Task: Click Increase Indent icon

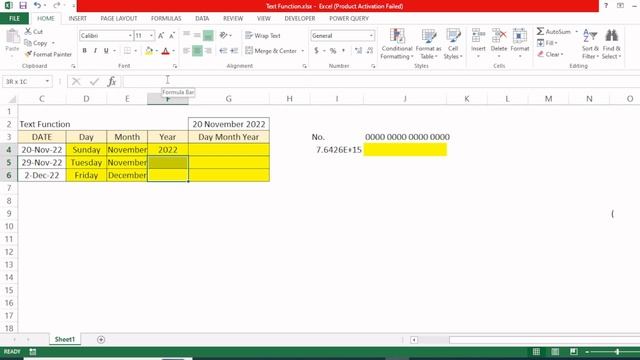Action: [x=234, y=51]
